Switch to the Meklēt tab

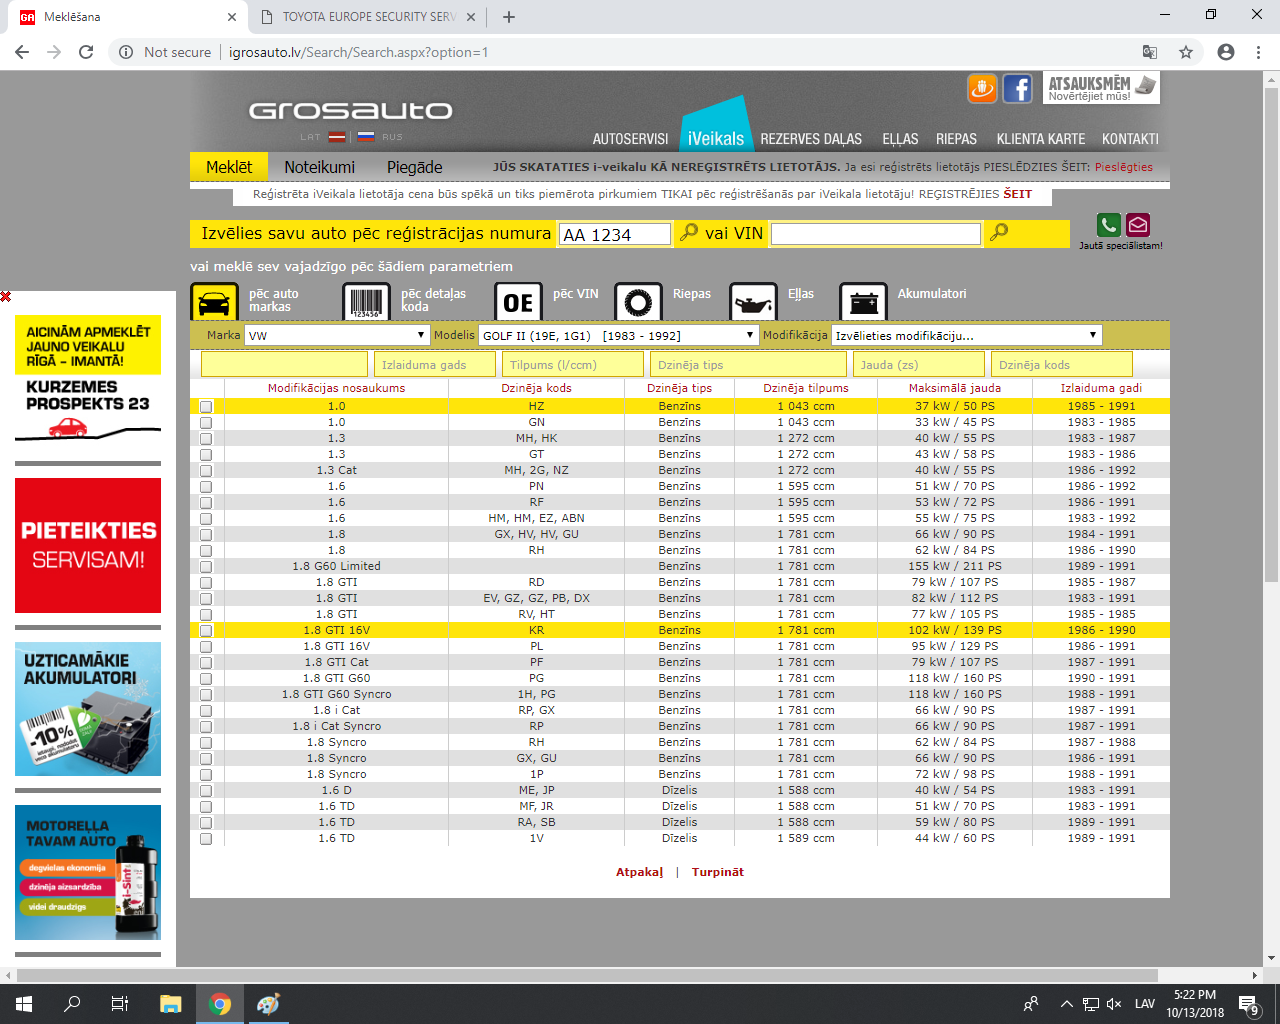pos(229,167)
